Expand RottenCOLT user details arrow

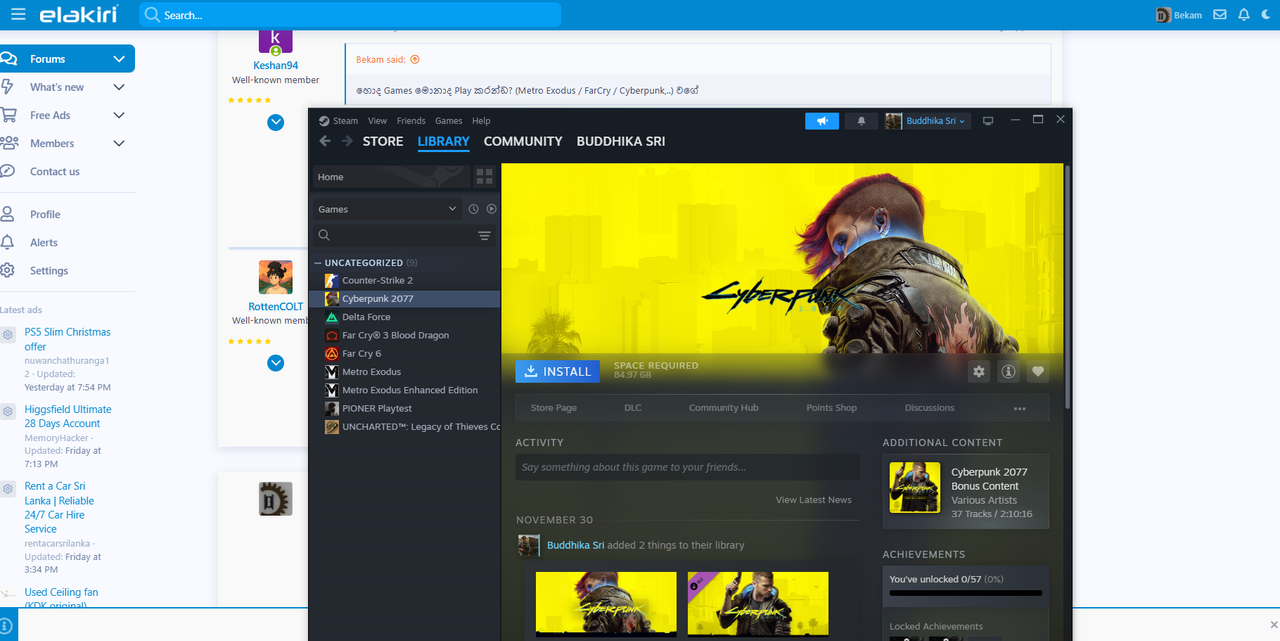[276, 363]
